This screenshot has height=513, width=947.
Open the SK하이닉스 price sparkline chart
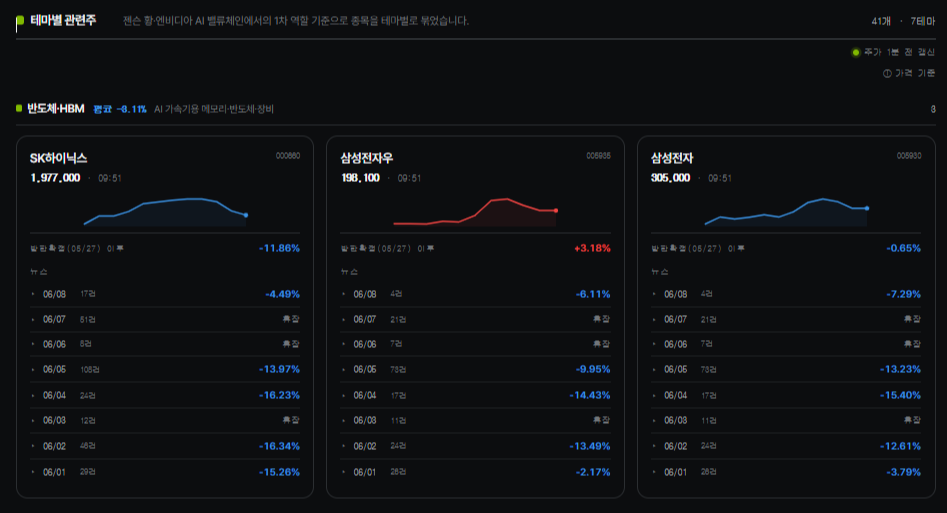[x=165, y=211]
